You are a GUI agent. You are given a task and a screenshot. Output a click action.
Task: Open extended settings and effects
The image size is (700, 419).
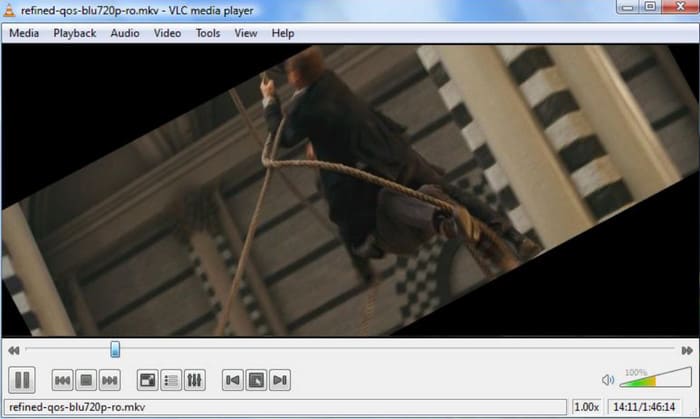pos(195,380)
